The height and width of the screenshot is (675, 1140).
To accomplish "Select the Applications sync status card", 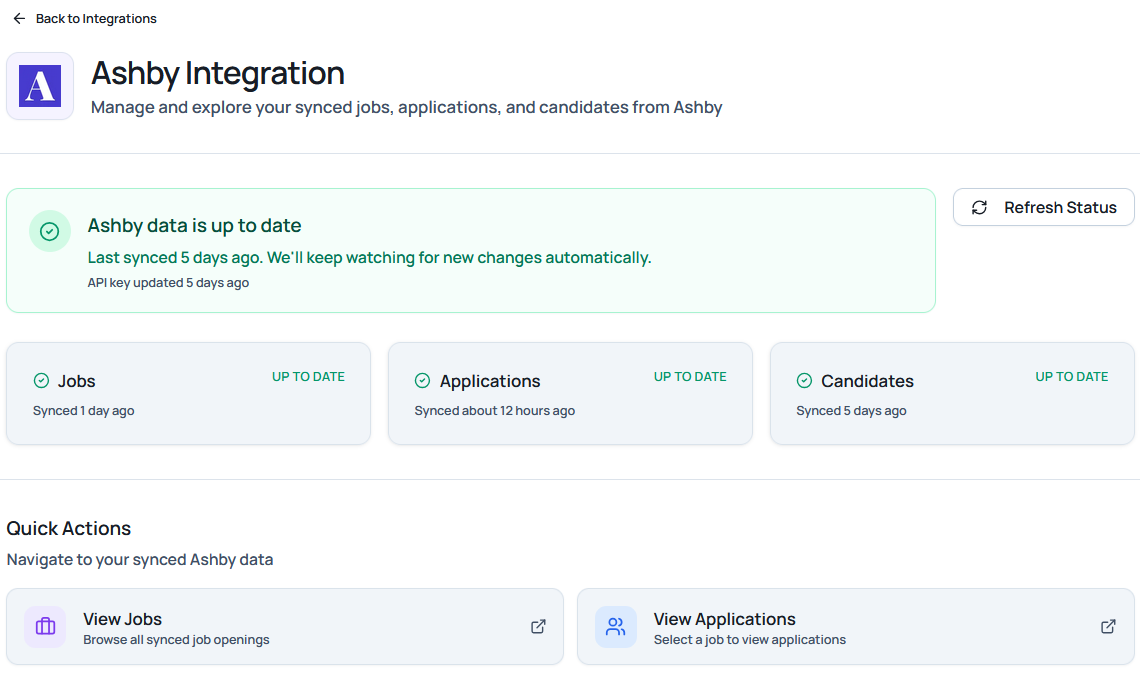I will coord(570,394).
